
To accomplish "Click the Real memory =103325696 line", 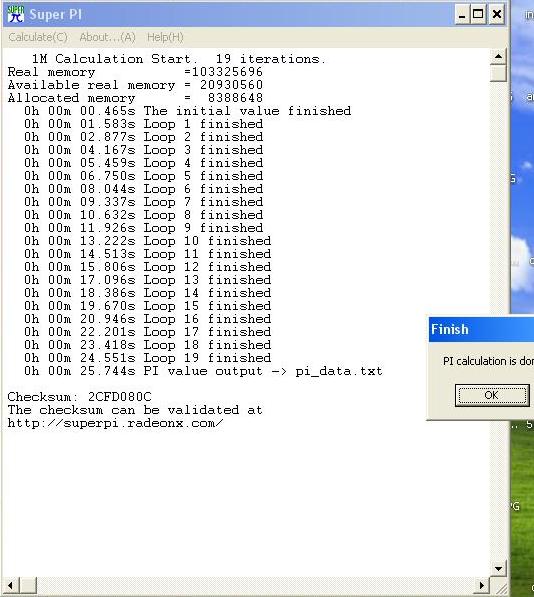I will tap(135, 72).
